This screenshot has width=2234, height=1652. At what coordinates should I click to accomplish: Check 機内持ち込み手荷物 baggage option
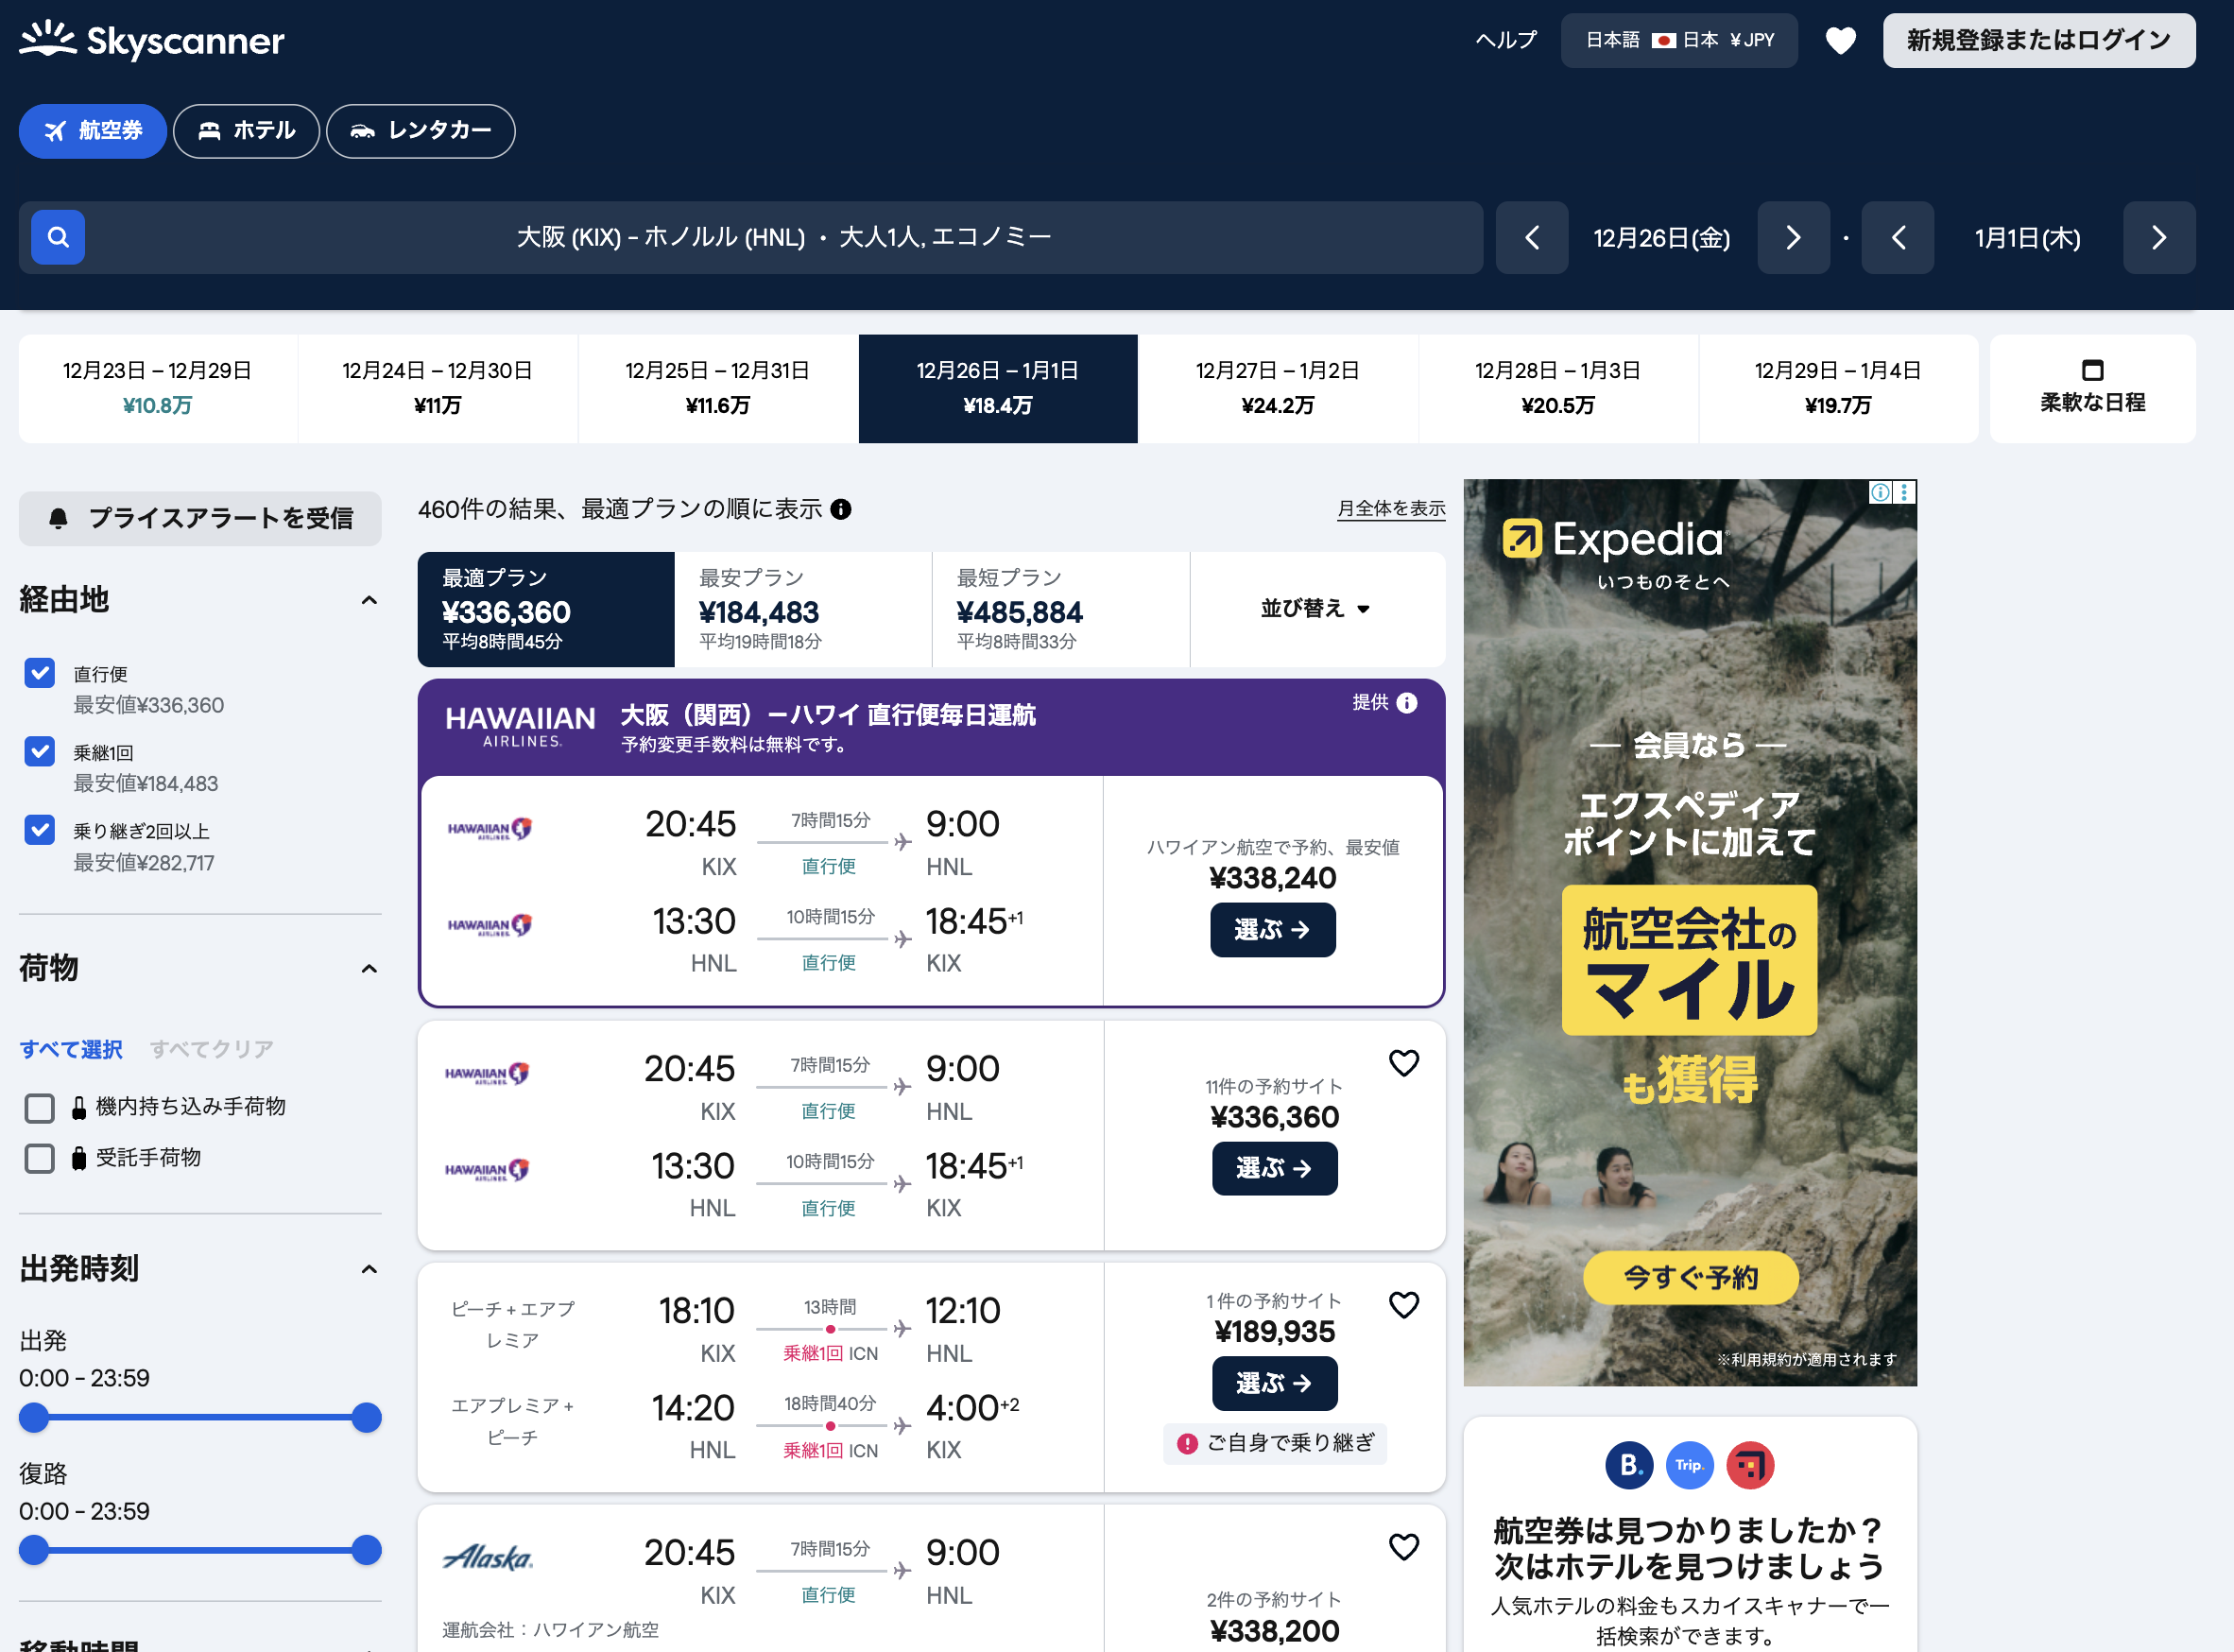click(40, 1108)
